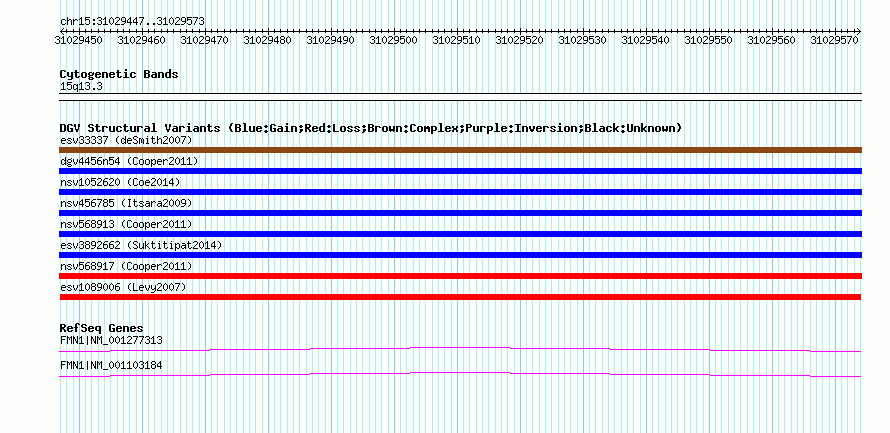This screenshot has height=433, width=890.
Task: Click ruler position 31029460
Action: 141,40
